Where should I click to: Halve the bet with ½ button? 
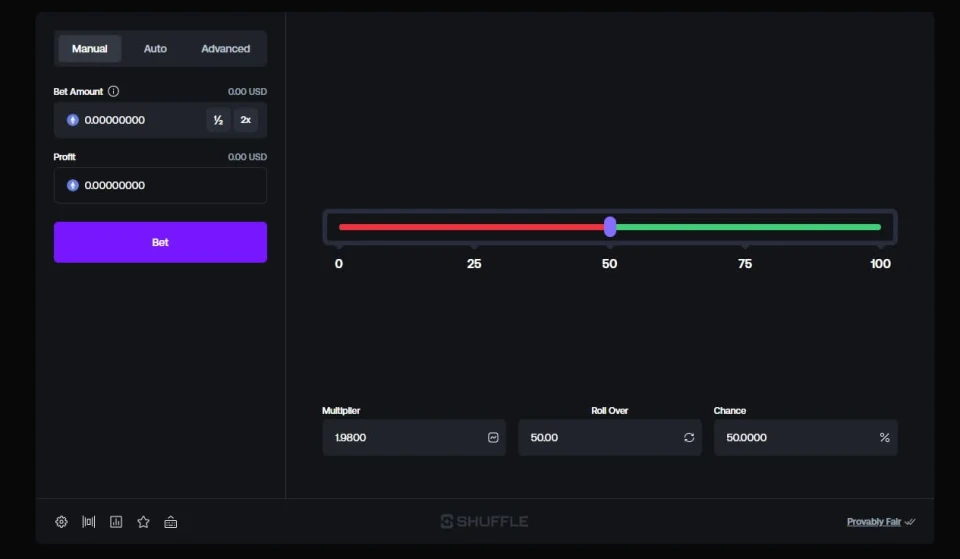point(218,120)
